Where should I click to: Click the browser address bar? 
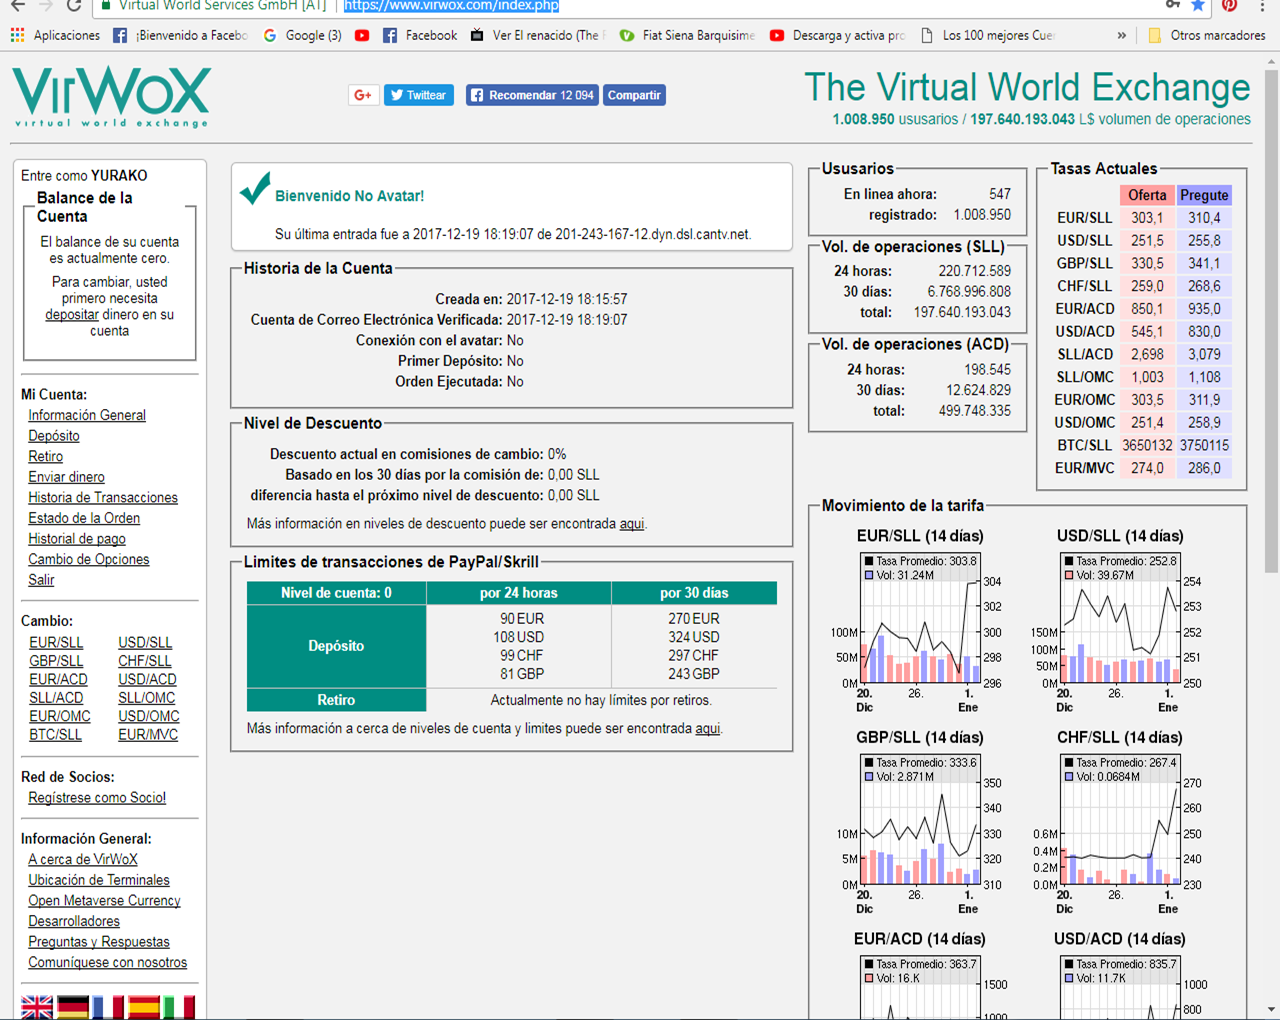(650, 5)
